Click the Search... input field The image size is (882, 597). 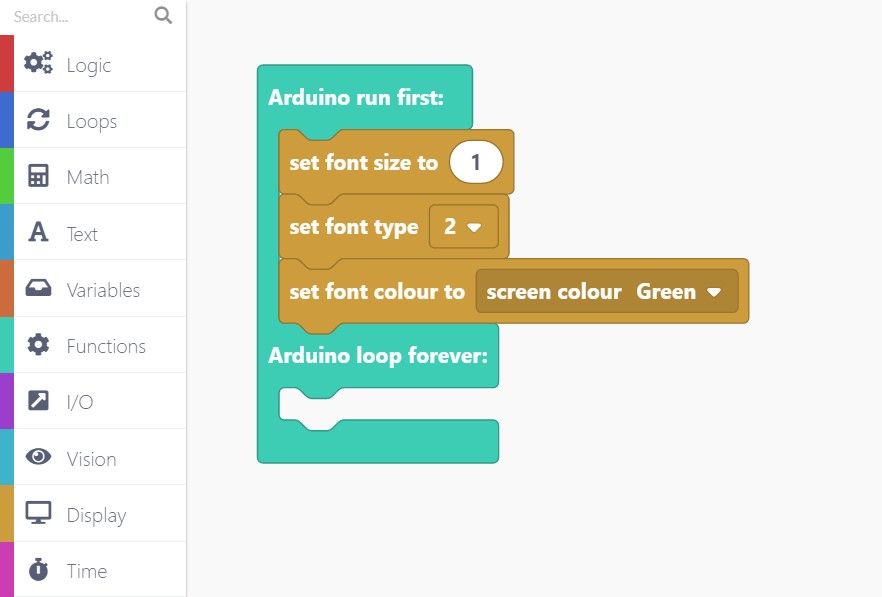click(x=79, y=16)
